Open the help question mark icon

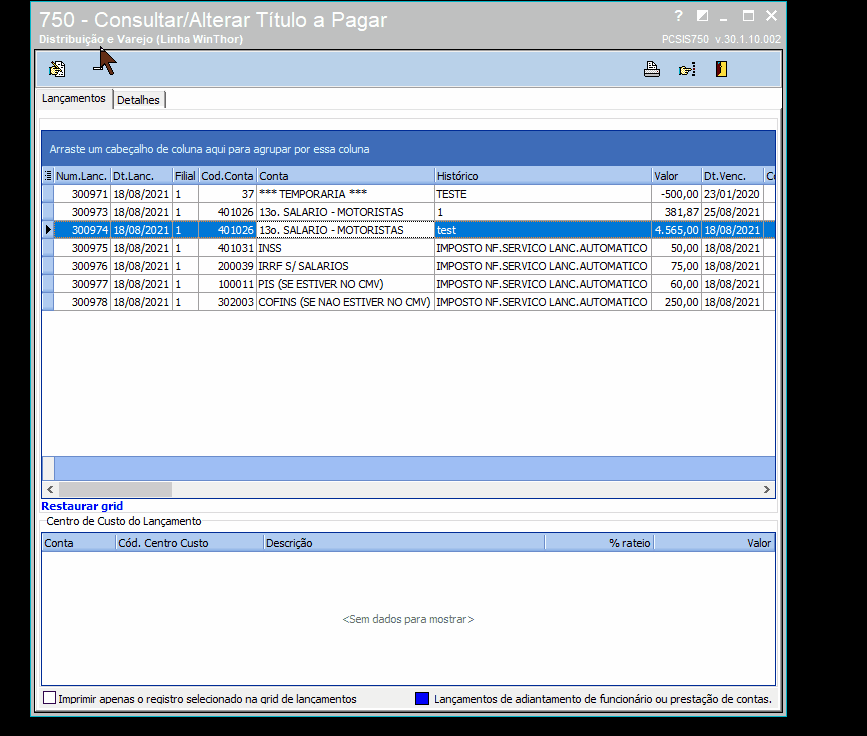(678, 16)
